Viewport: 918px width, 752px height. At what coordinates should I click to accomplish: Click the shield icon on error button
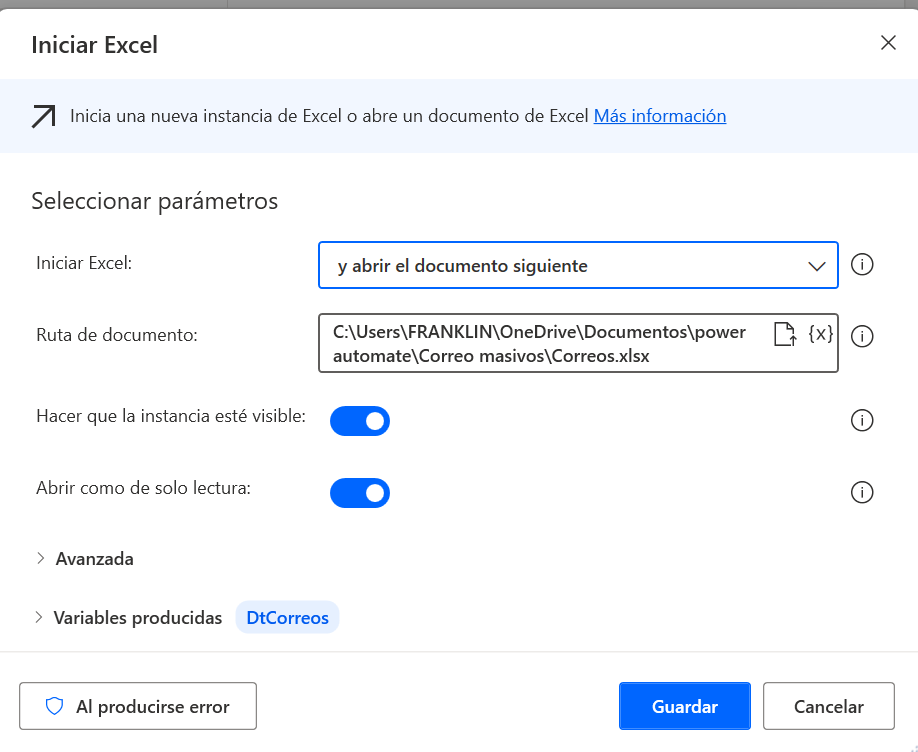[54, 706]
